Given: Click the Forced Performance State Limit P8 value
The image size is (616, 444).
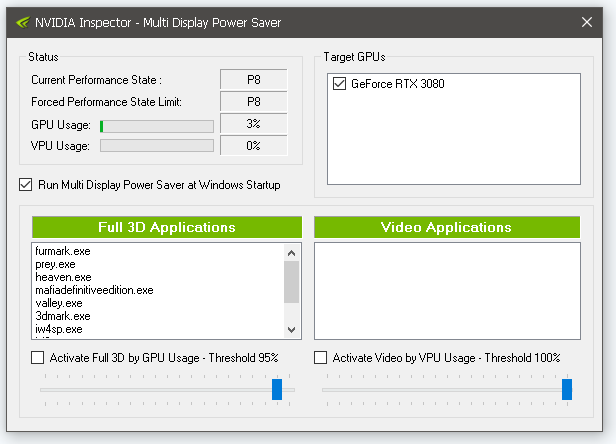Looking at the screenshot, I should 254,102.
